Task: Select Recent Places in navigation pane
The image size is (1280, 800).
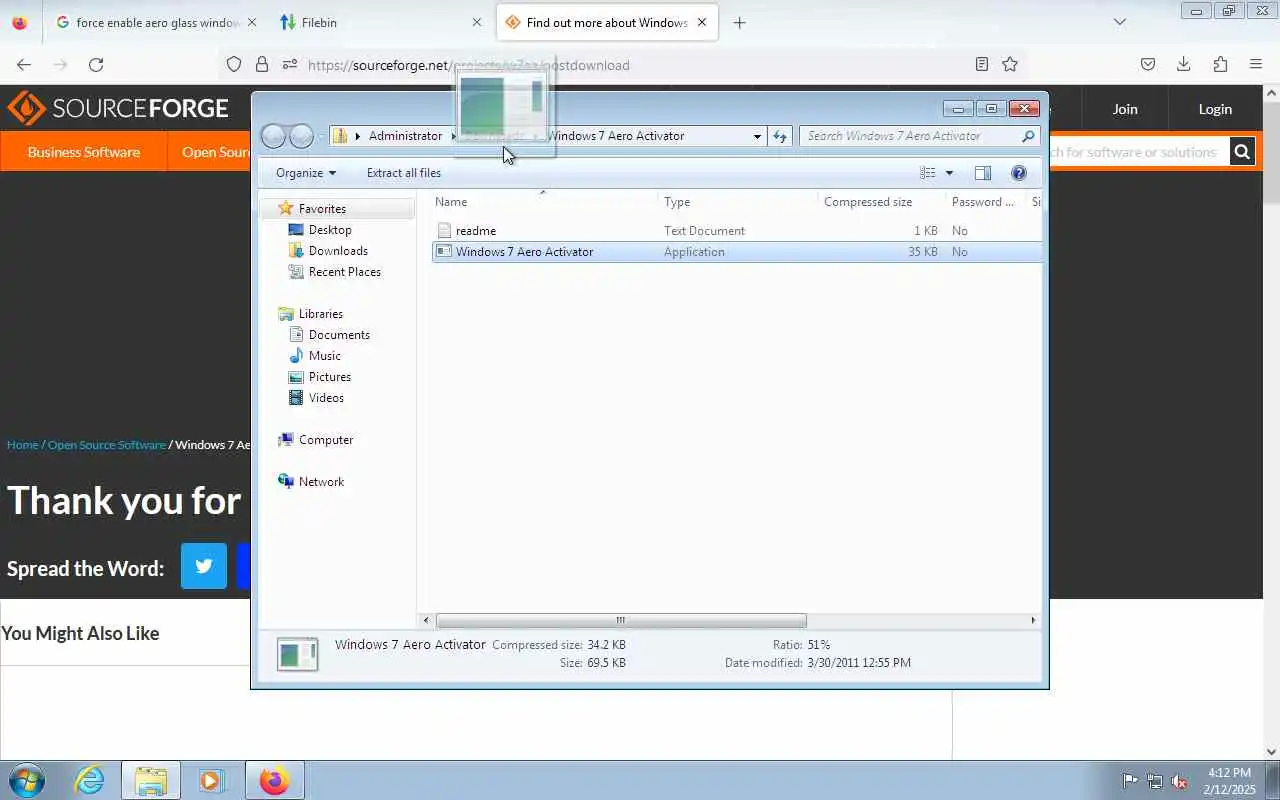Action: 344,272
